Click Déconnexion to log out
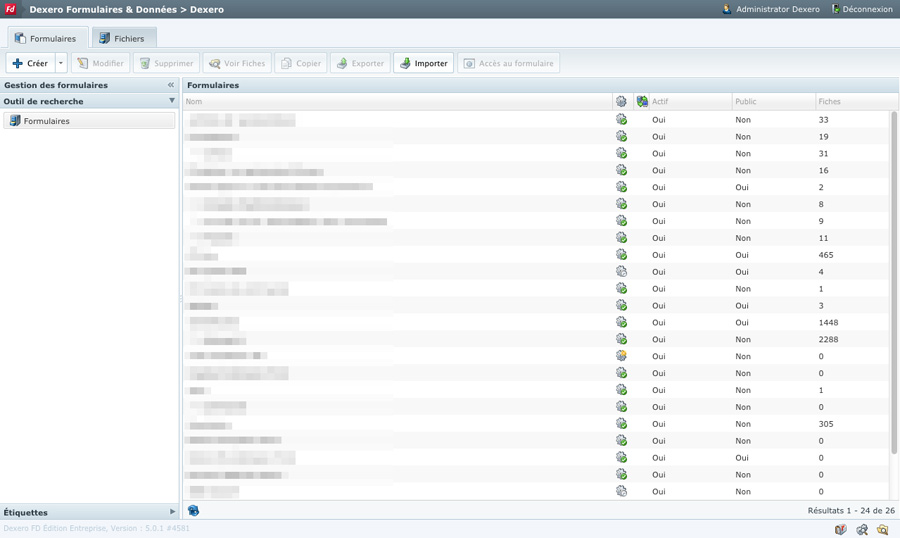This screenshot has width=900, height=538. [x=862, y=9]
